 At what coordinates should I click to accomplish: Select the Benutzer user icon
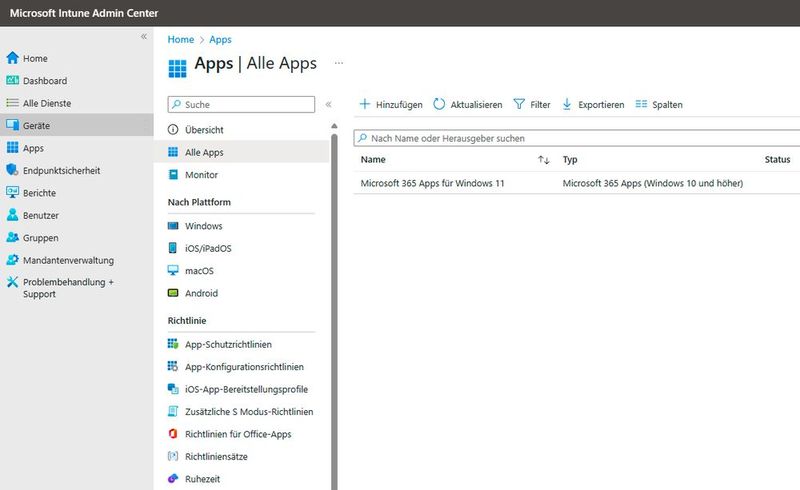[x=12, y=215]
